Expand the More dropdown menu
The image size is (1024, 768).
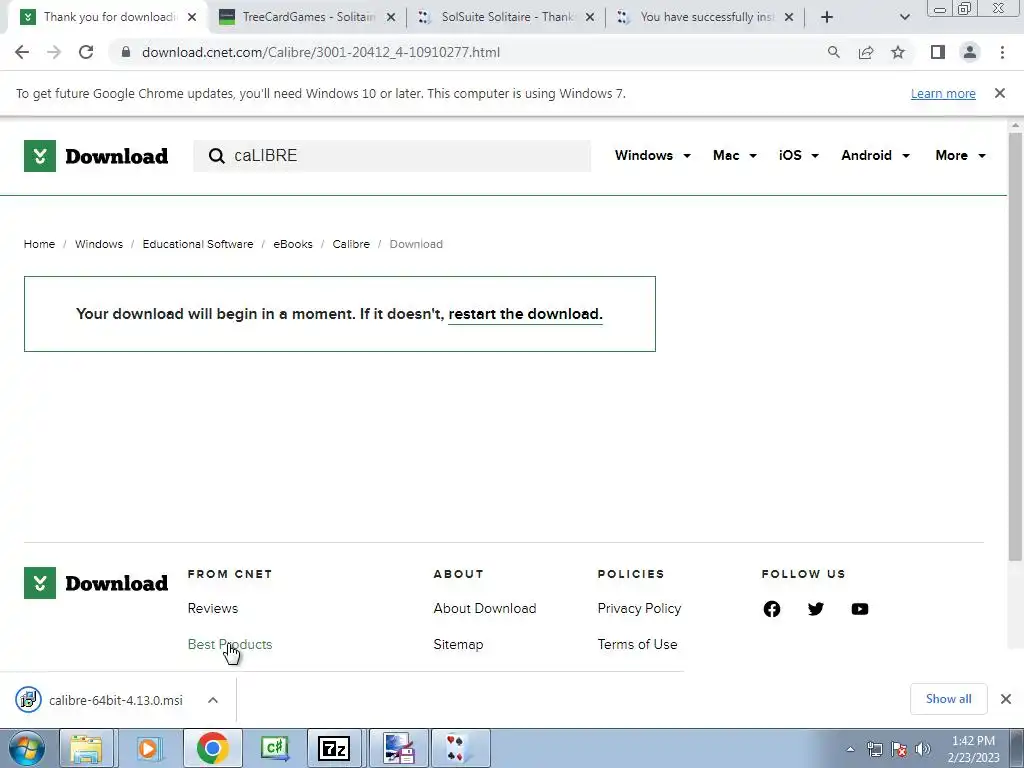(x=960, y=155)
